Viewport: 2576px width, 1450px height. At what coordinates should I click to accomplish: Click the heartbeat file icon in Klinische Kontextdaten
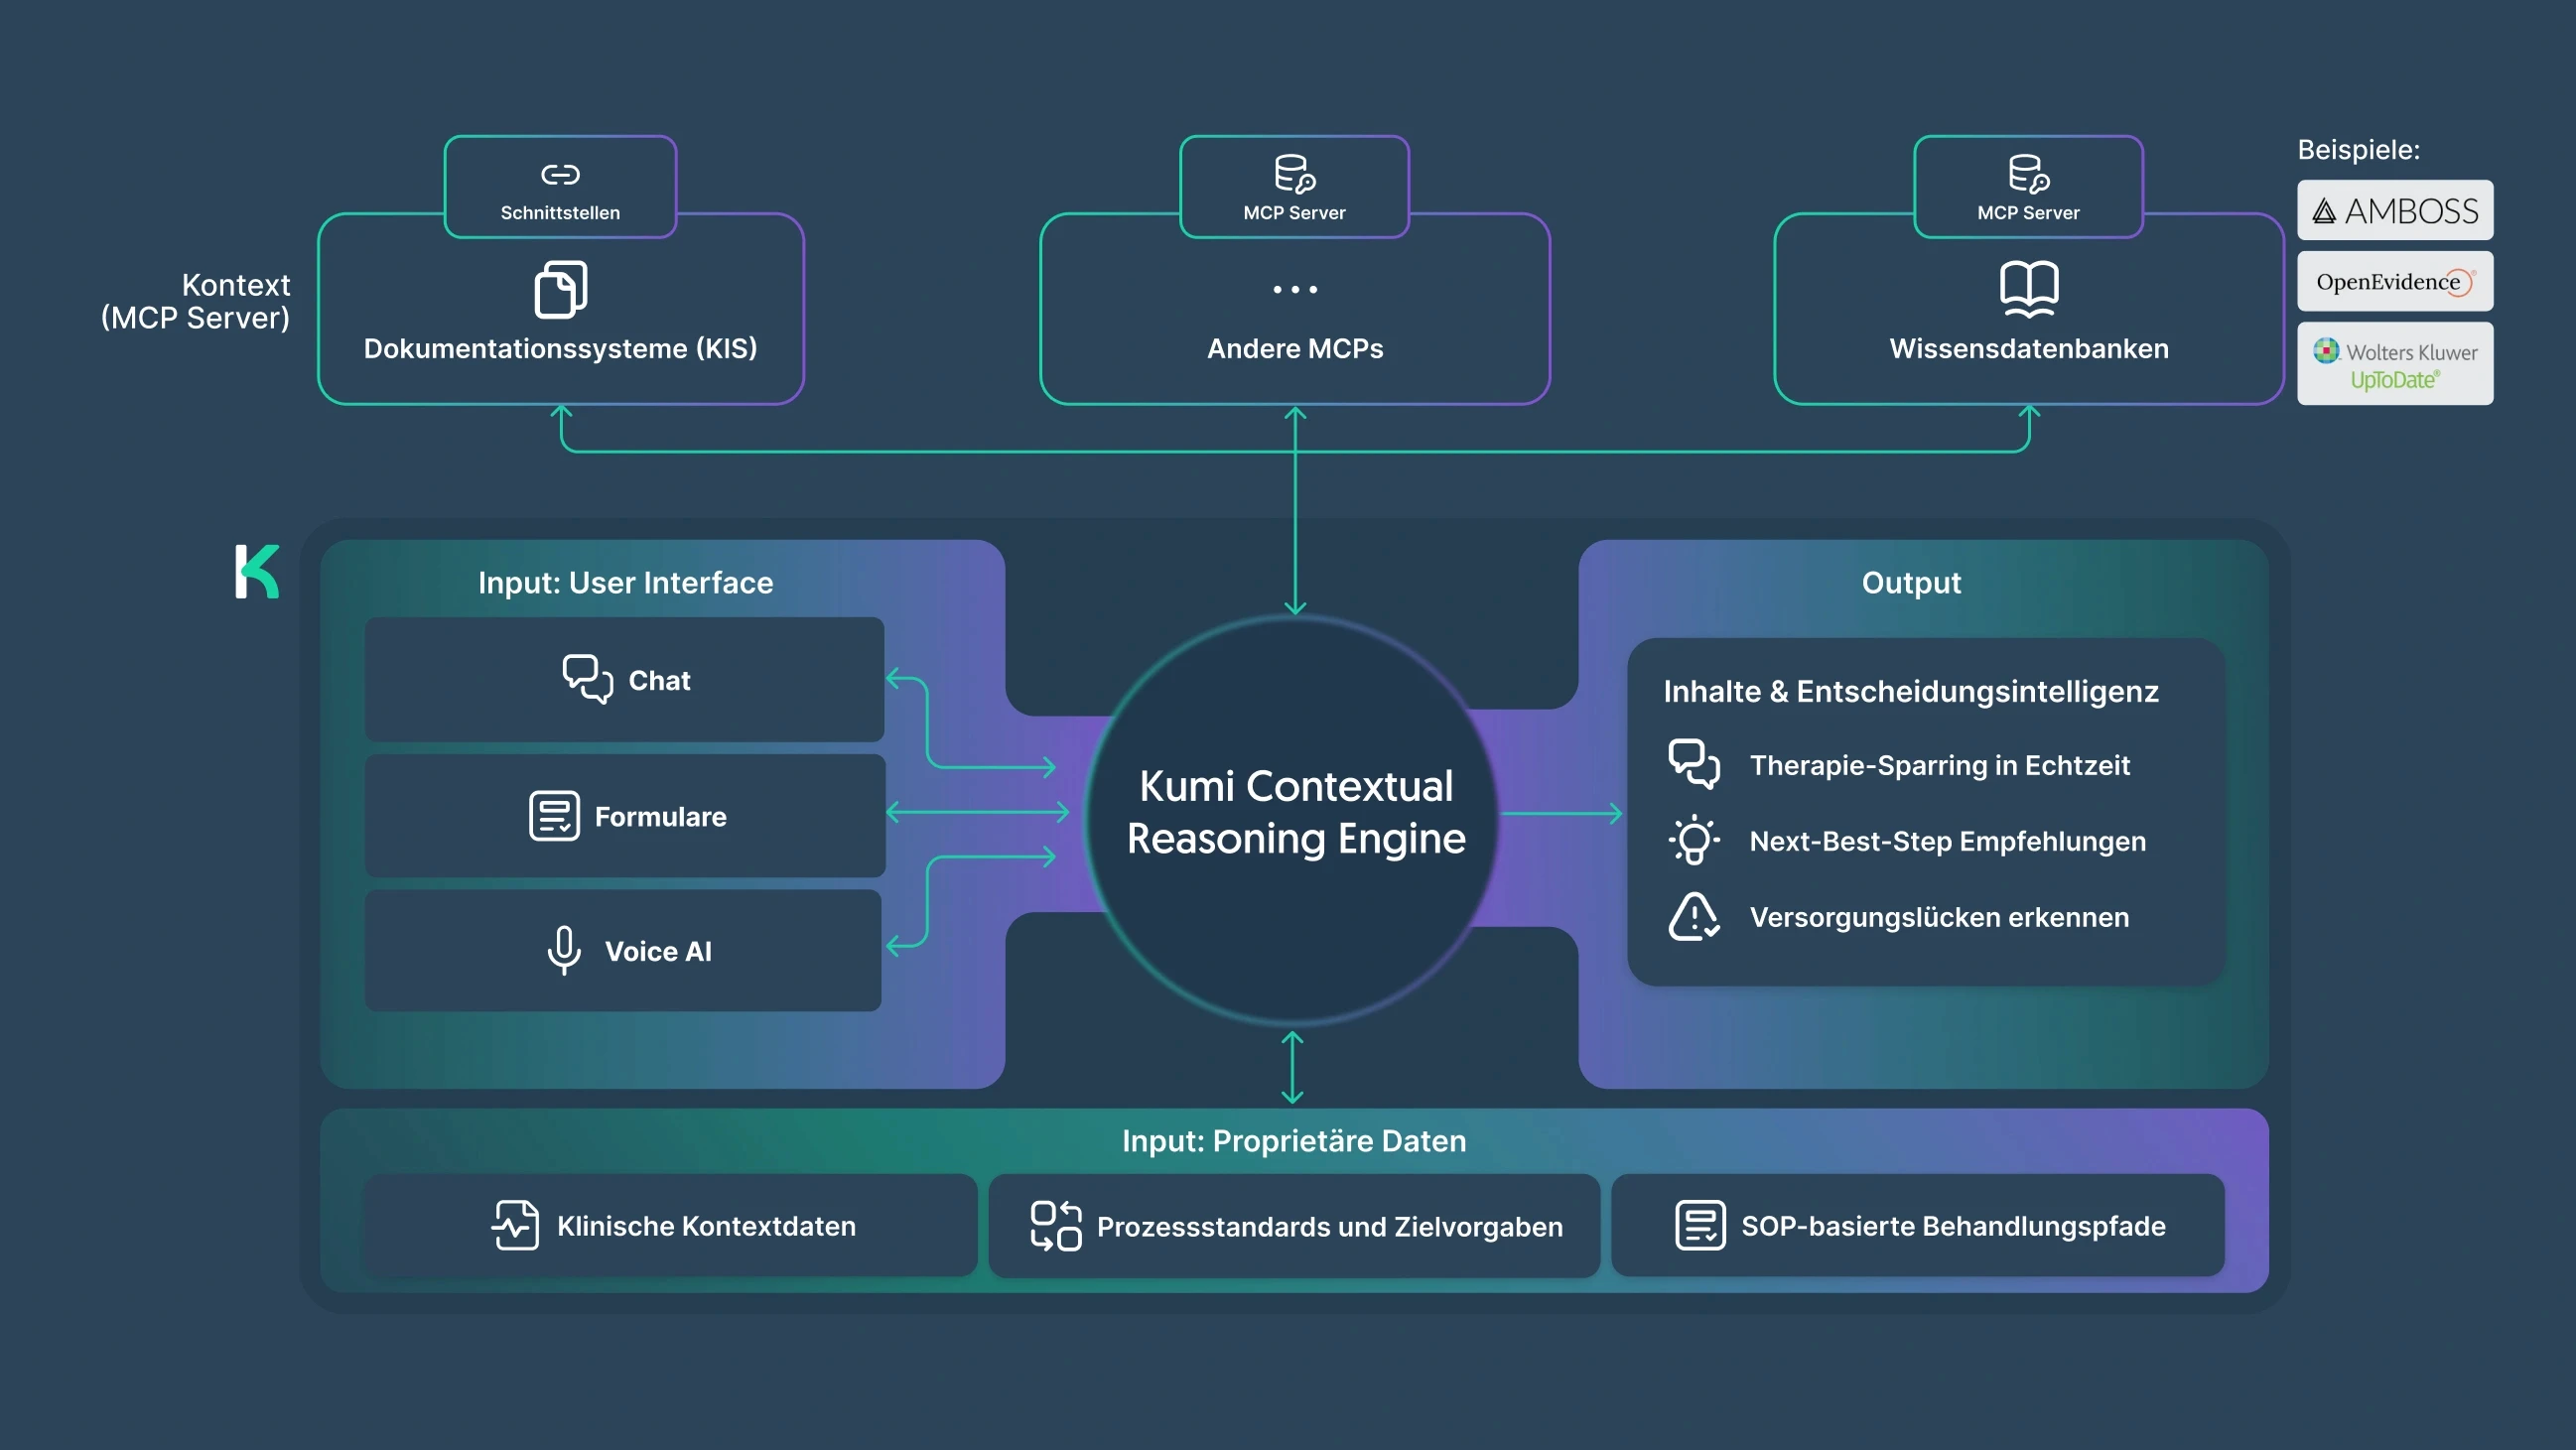(516, 1225)
